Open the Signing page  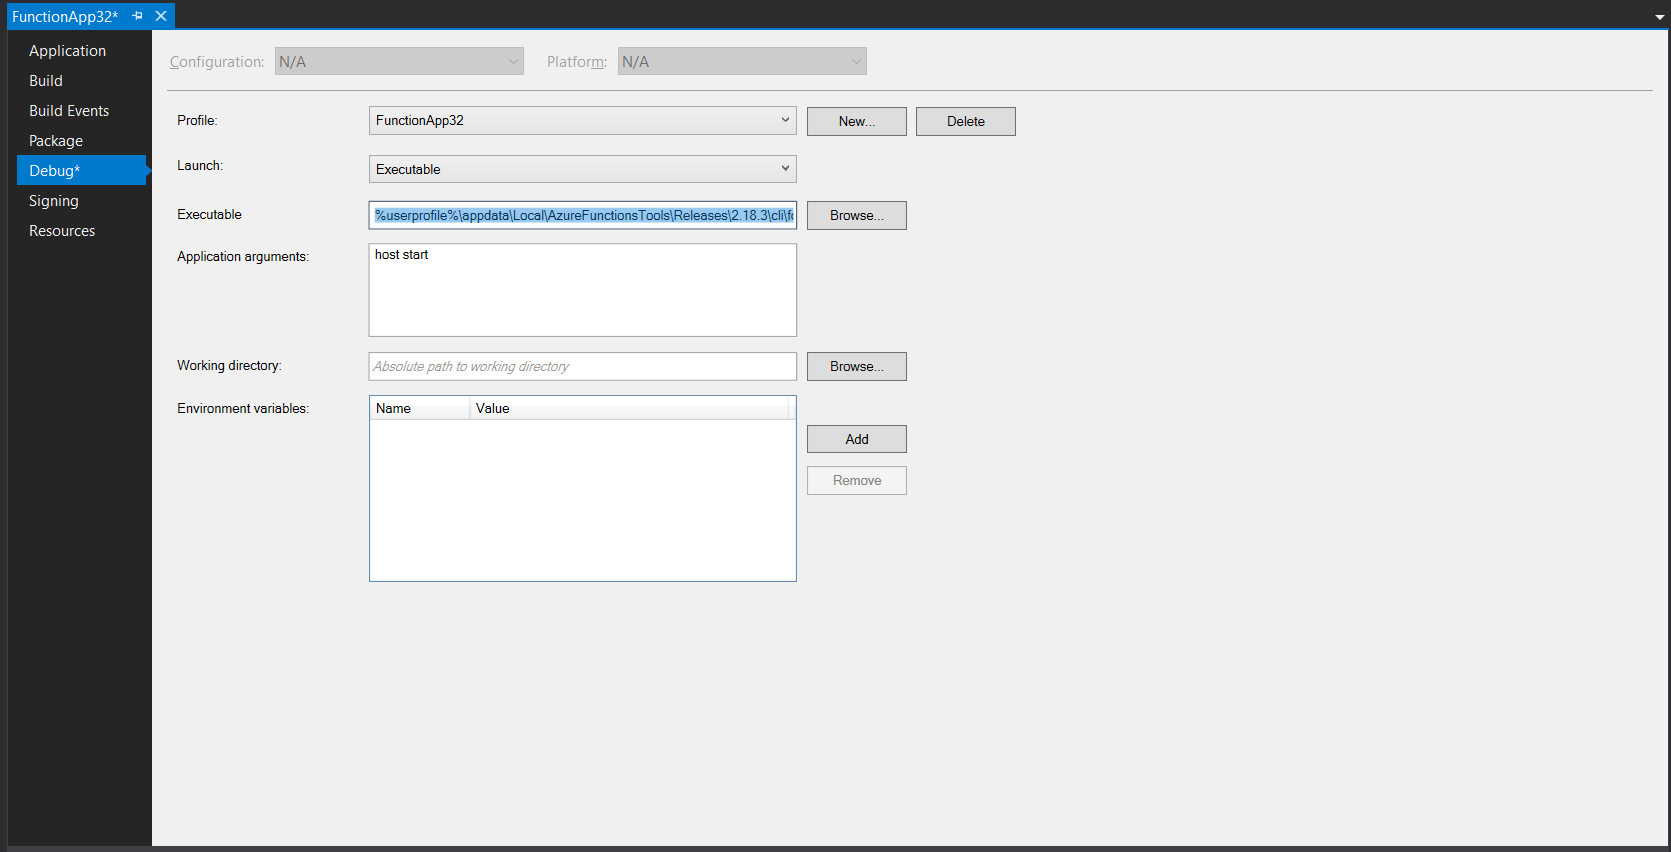tap(54, 201)
